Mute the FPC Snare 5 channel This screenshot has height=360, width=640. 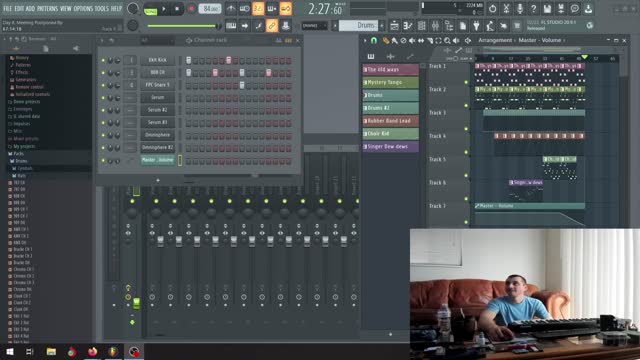coord(103,85)
